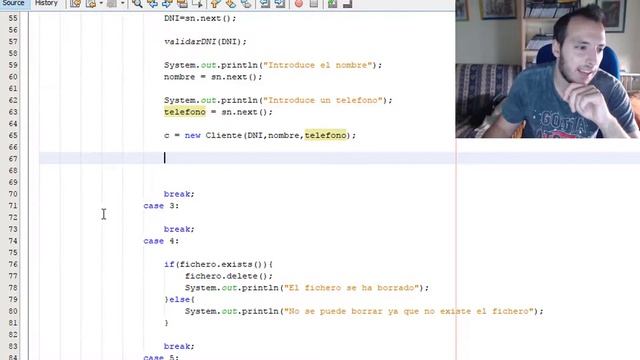Click the "El fichero se ha borrado" string

point(351,288)
